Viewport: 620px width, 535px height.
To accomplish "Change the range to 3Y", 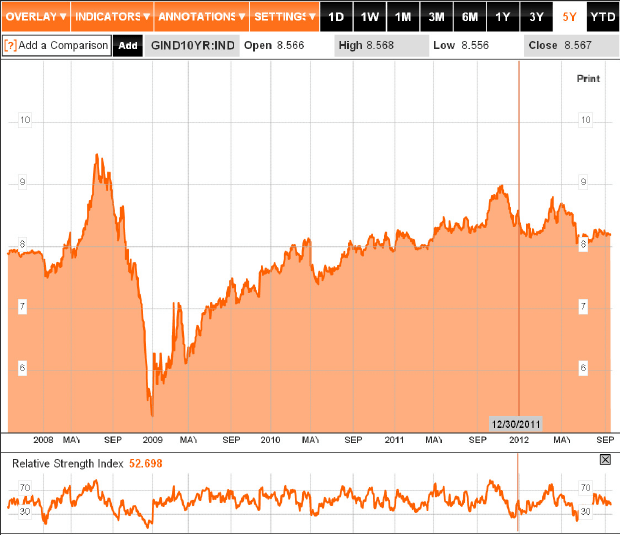I will pos(537,17).
